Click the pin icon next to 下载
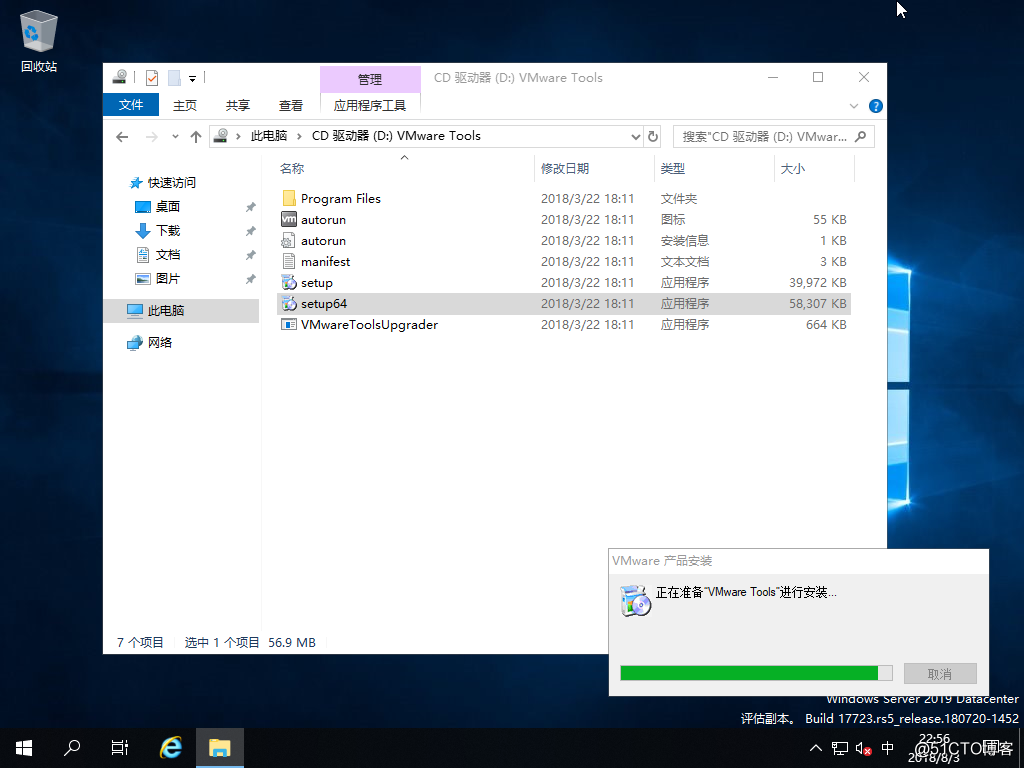1024x768 pixels. pyautogui.click(x=250, y=231)
